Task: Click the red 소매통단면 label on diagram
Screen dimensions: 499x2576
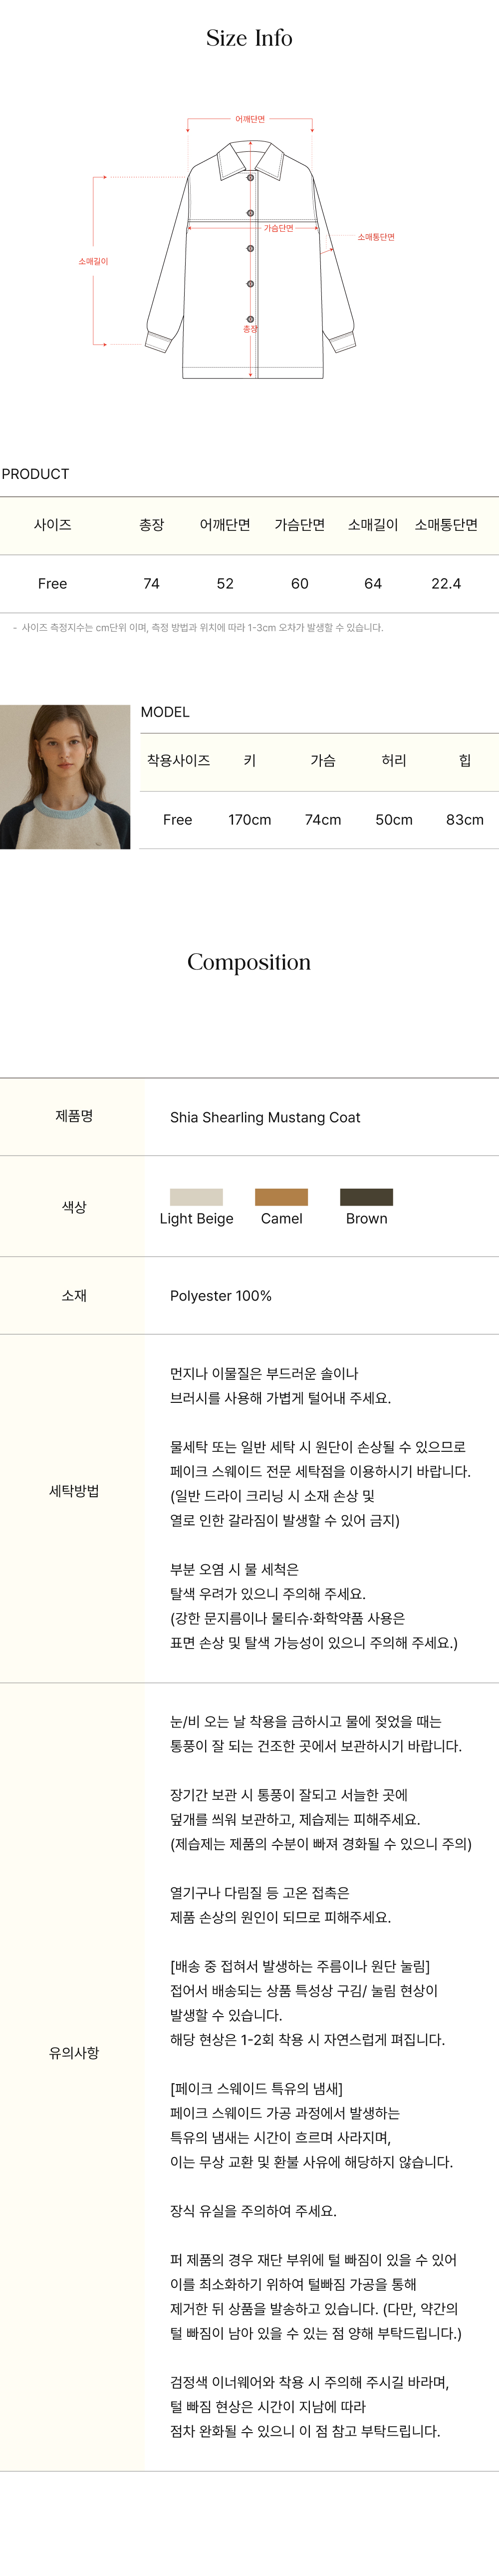Action: click(x=376, y=237)
